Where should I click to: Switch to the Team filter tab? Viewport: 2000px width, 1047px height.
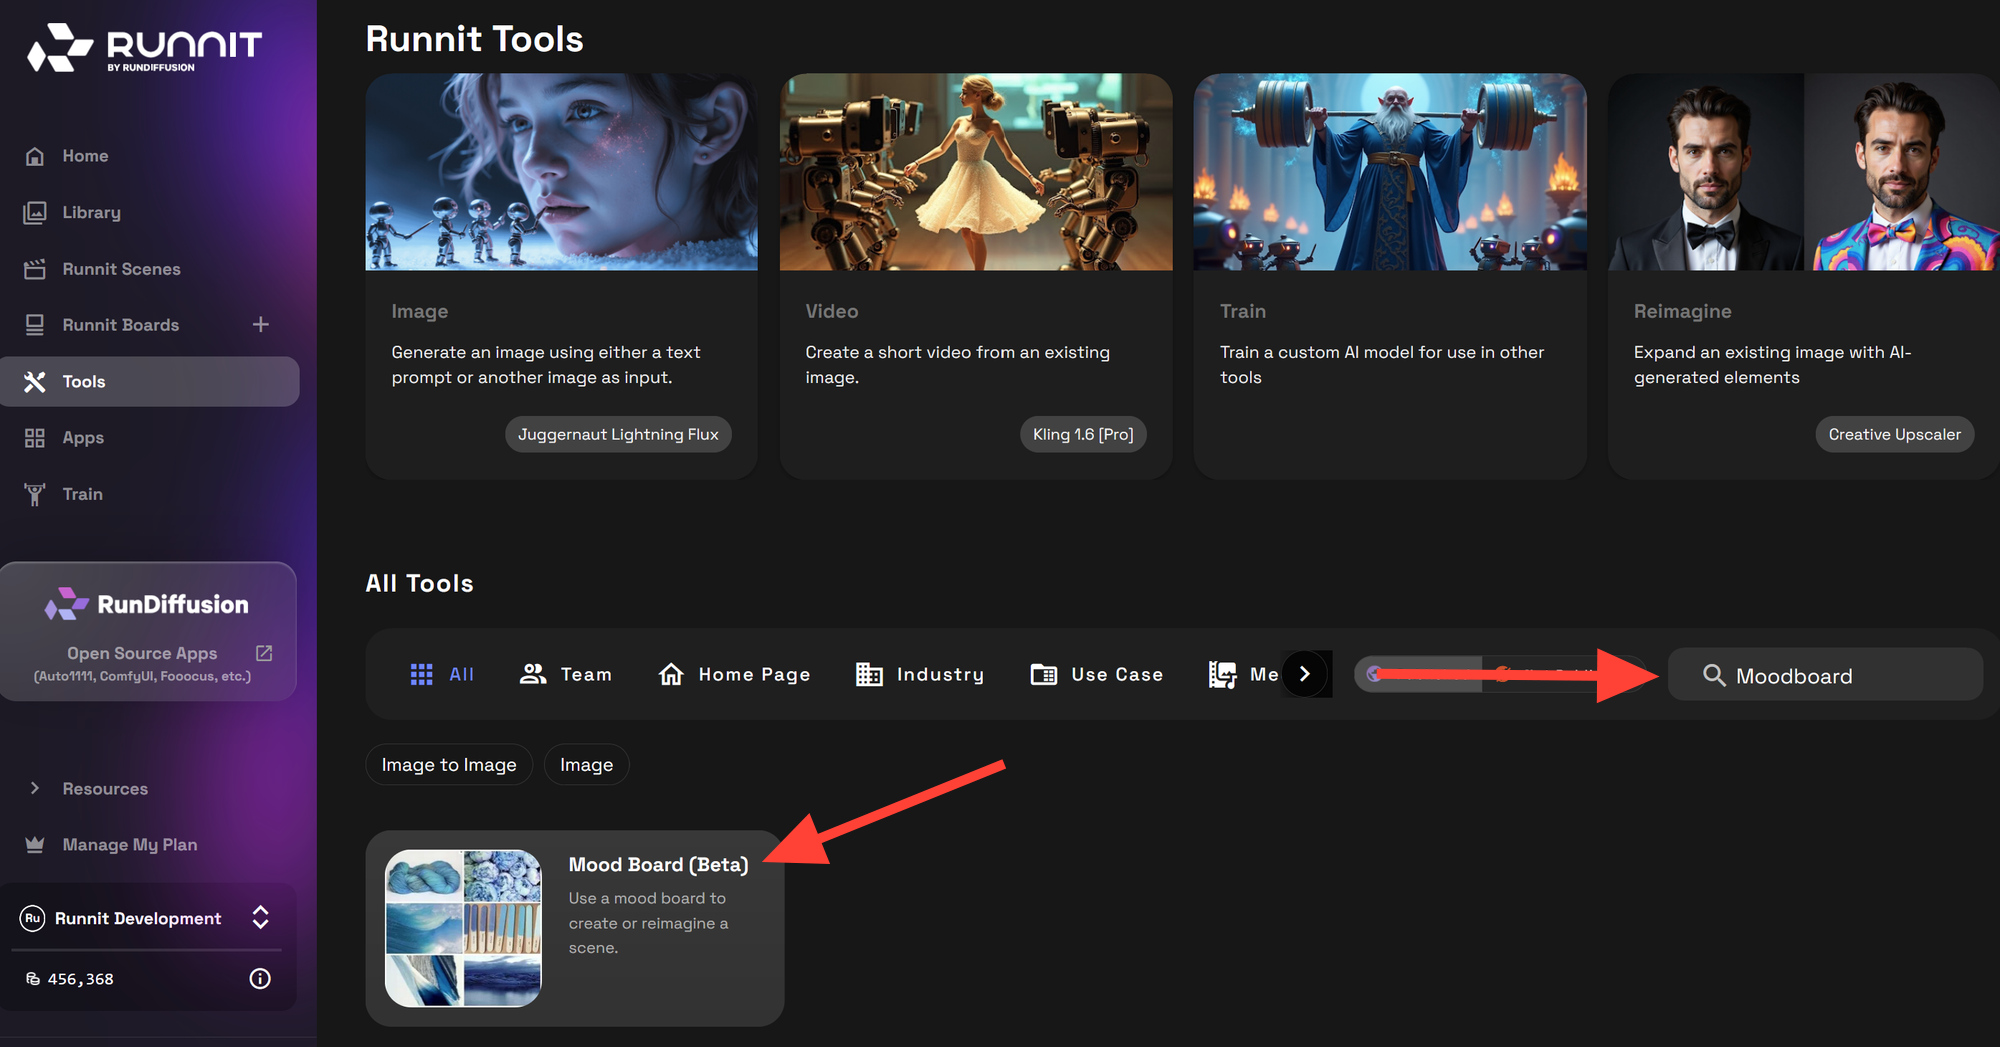click(566, 674)
